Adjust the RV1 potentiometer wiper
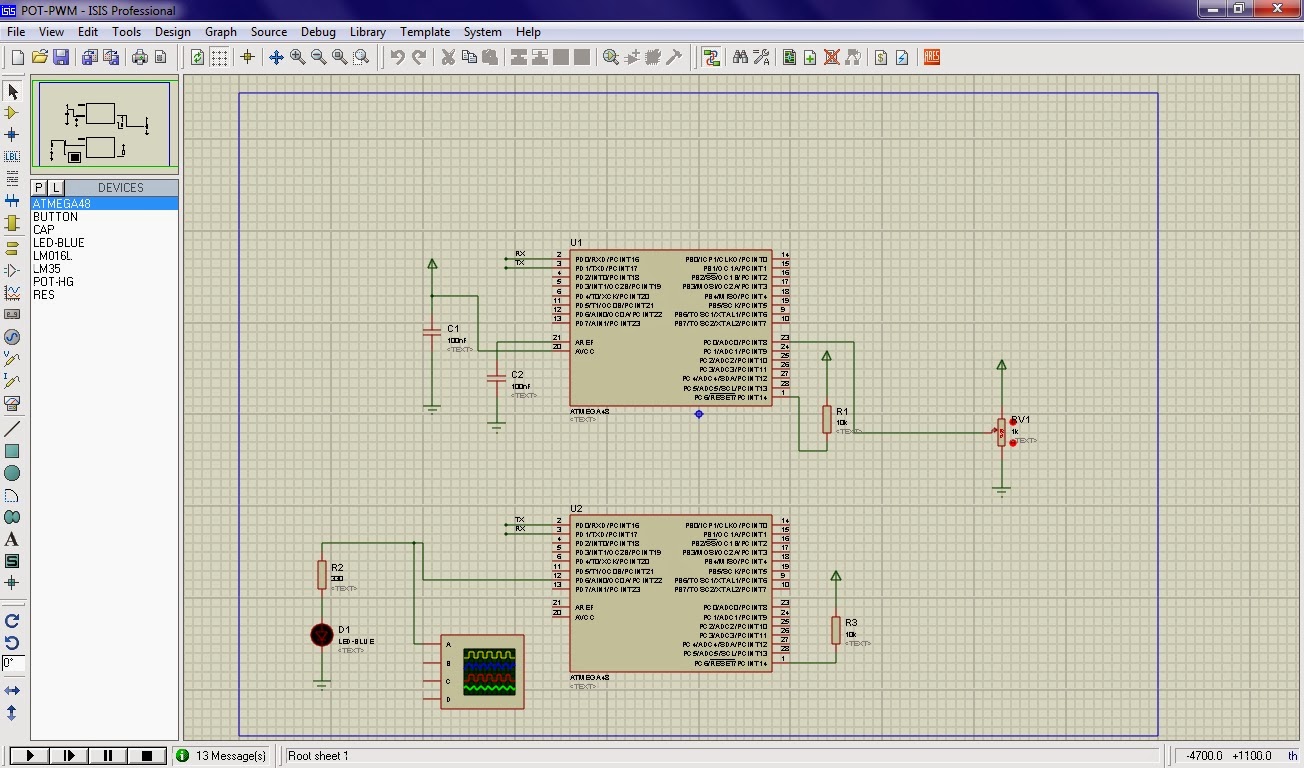 pyautogui.click(x=1000, y=432)
